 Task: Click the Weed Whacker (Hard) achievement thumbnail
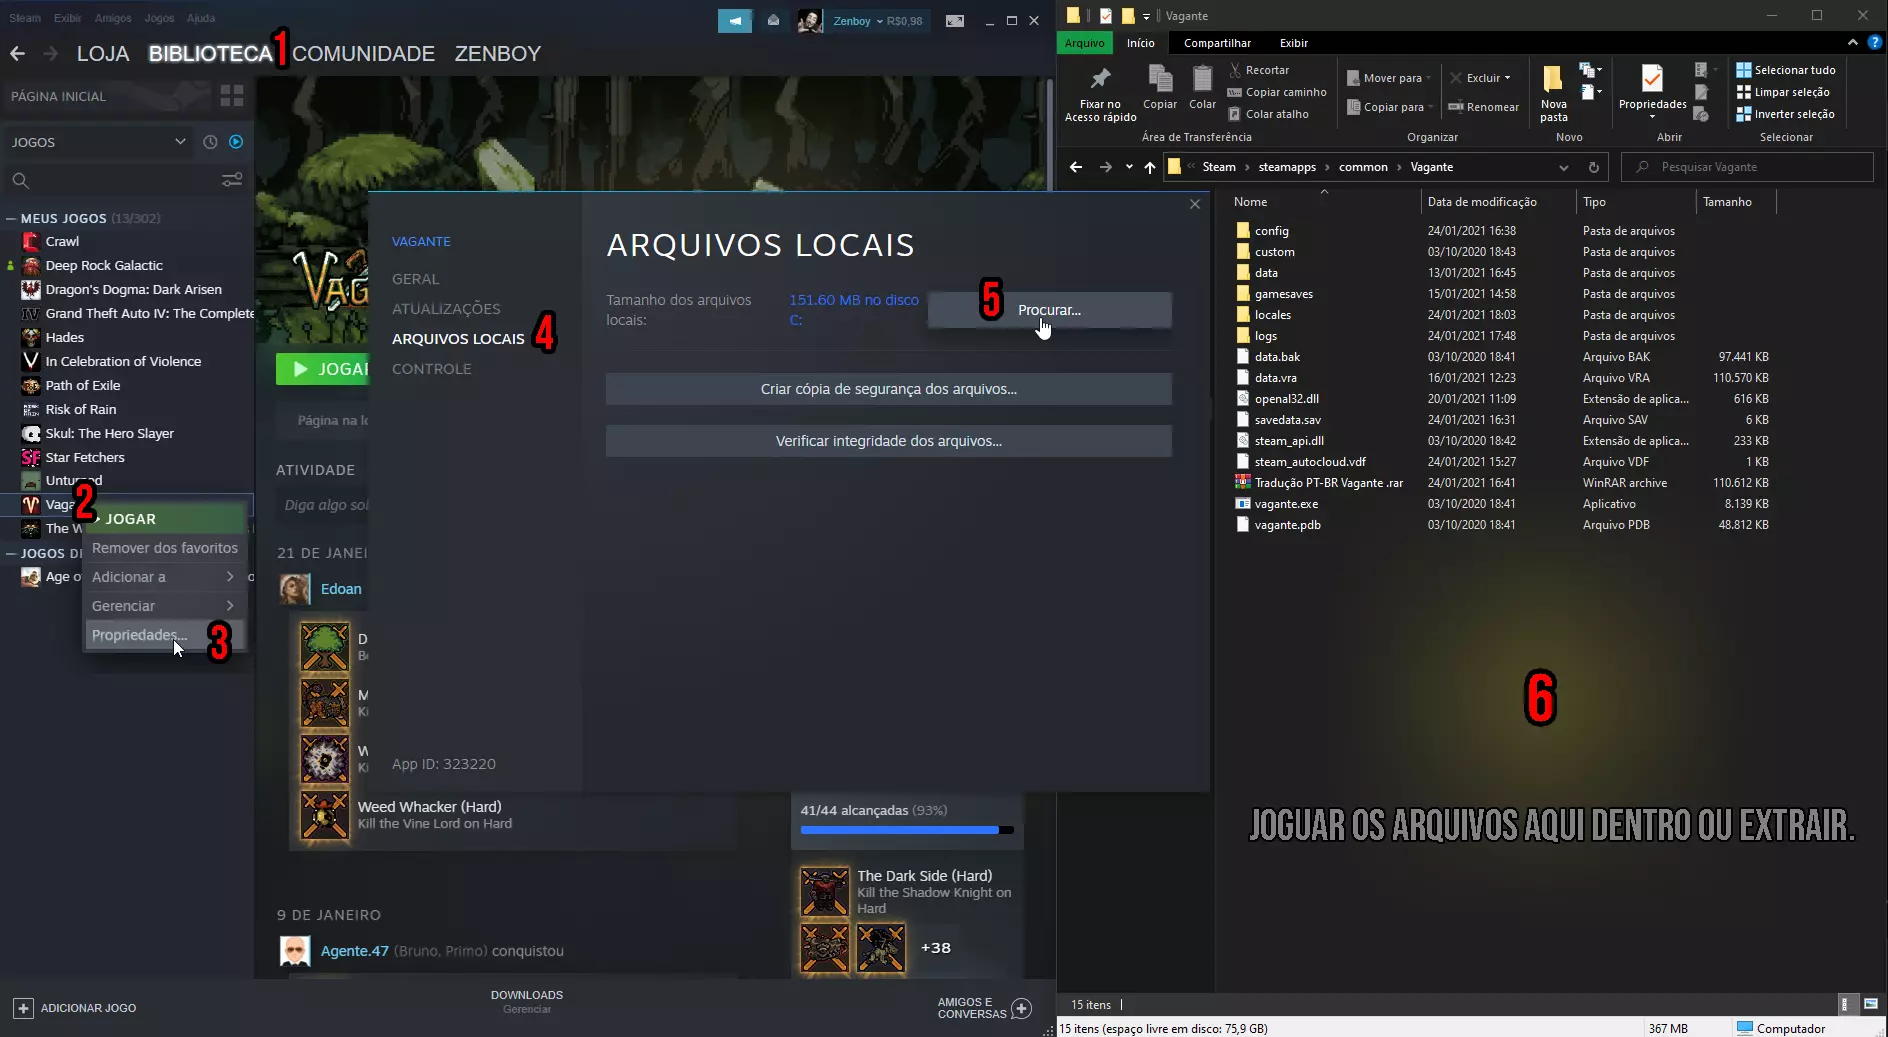point(325,815)
